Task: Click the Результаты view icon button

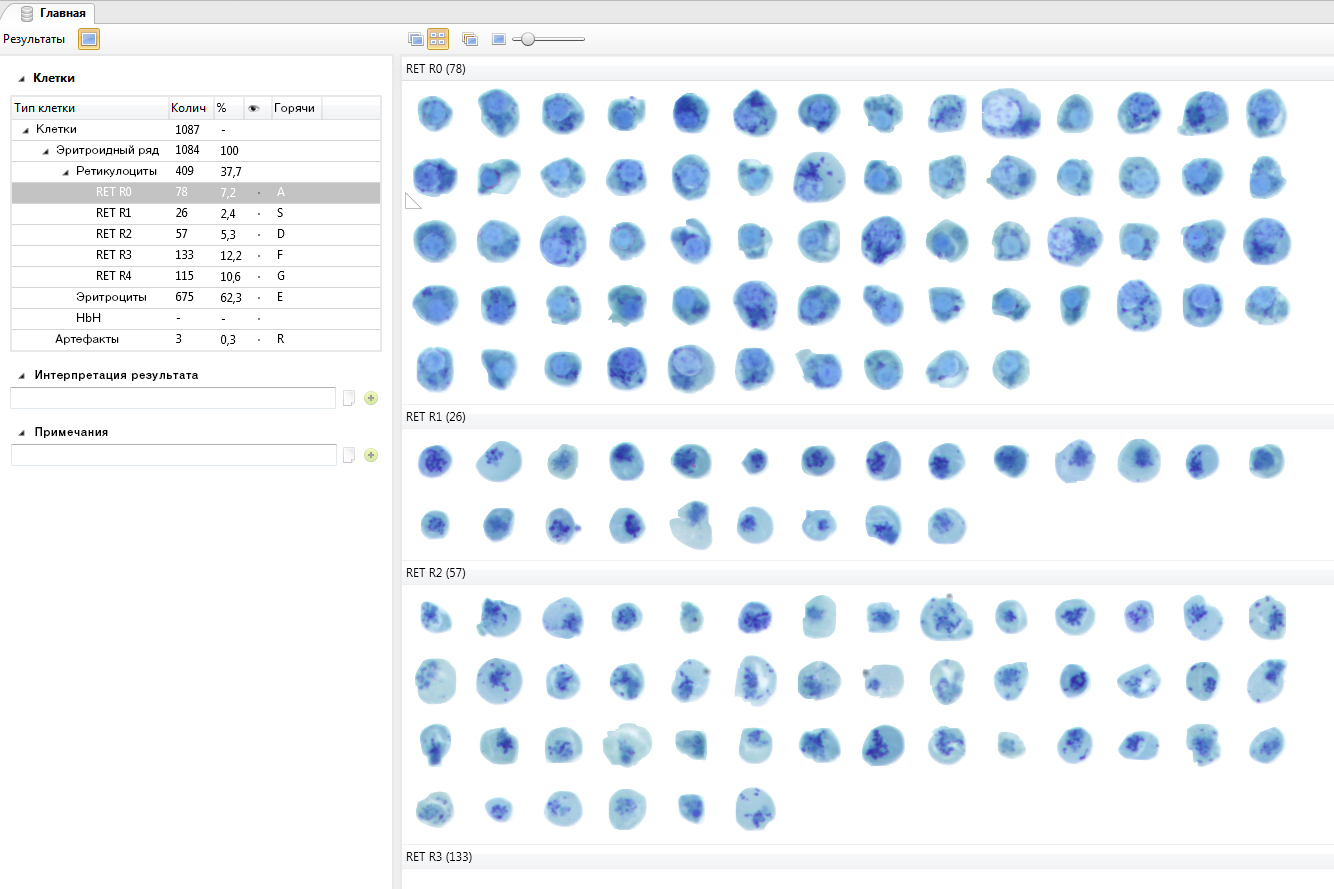Action: [89, 39]
